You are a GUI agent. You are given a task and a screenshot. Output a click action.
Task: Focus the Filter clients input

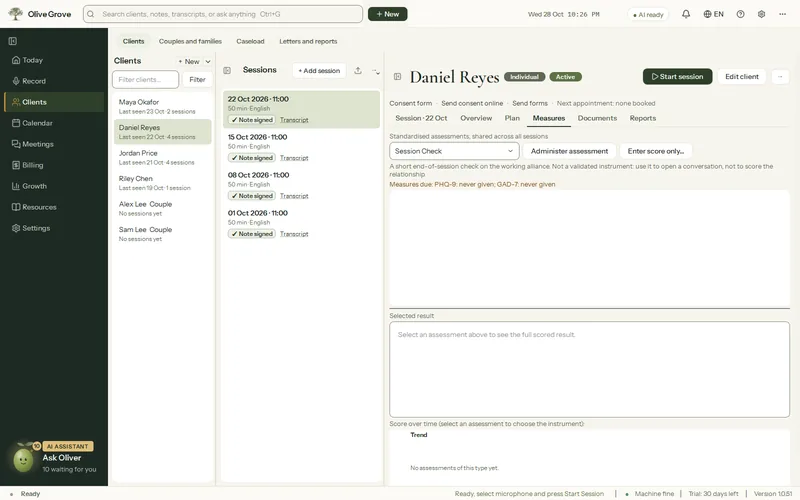pyautogui.click(x=145, y=80)
